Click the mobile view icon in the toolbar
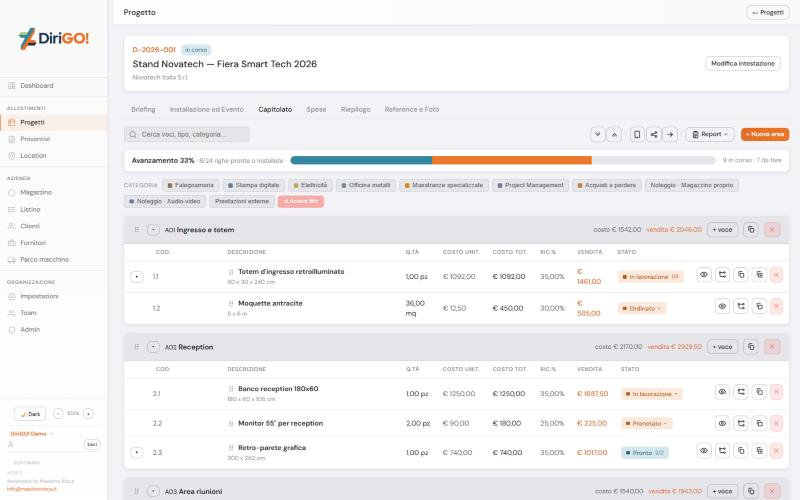Viewport: 800px width, 500px height. click(637, 135)
